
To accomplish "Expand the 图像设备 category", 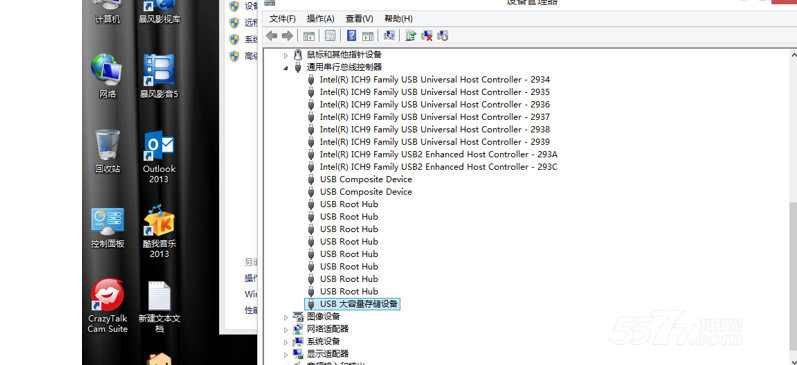I will coord(285,317).
